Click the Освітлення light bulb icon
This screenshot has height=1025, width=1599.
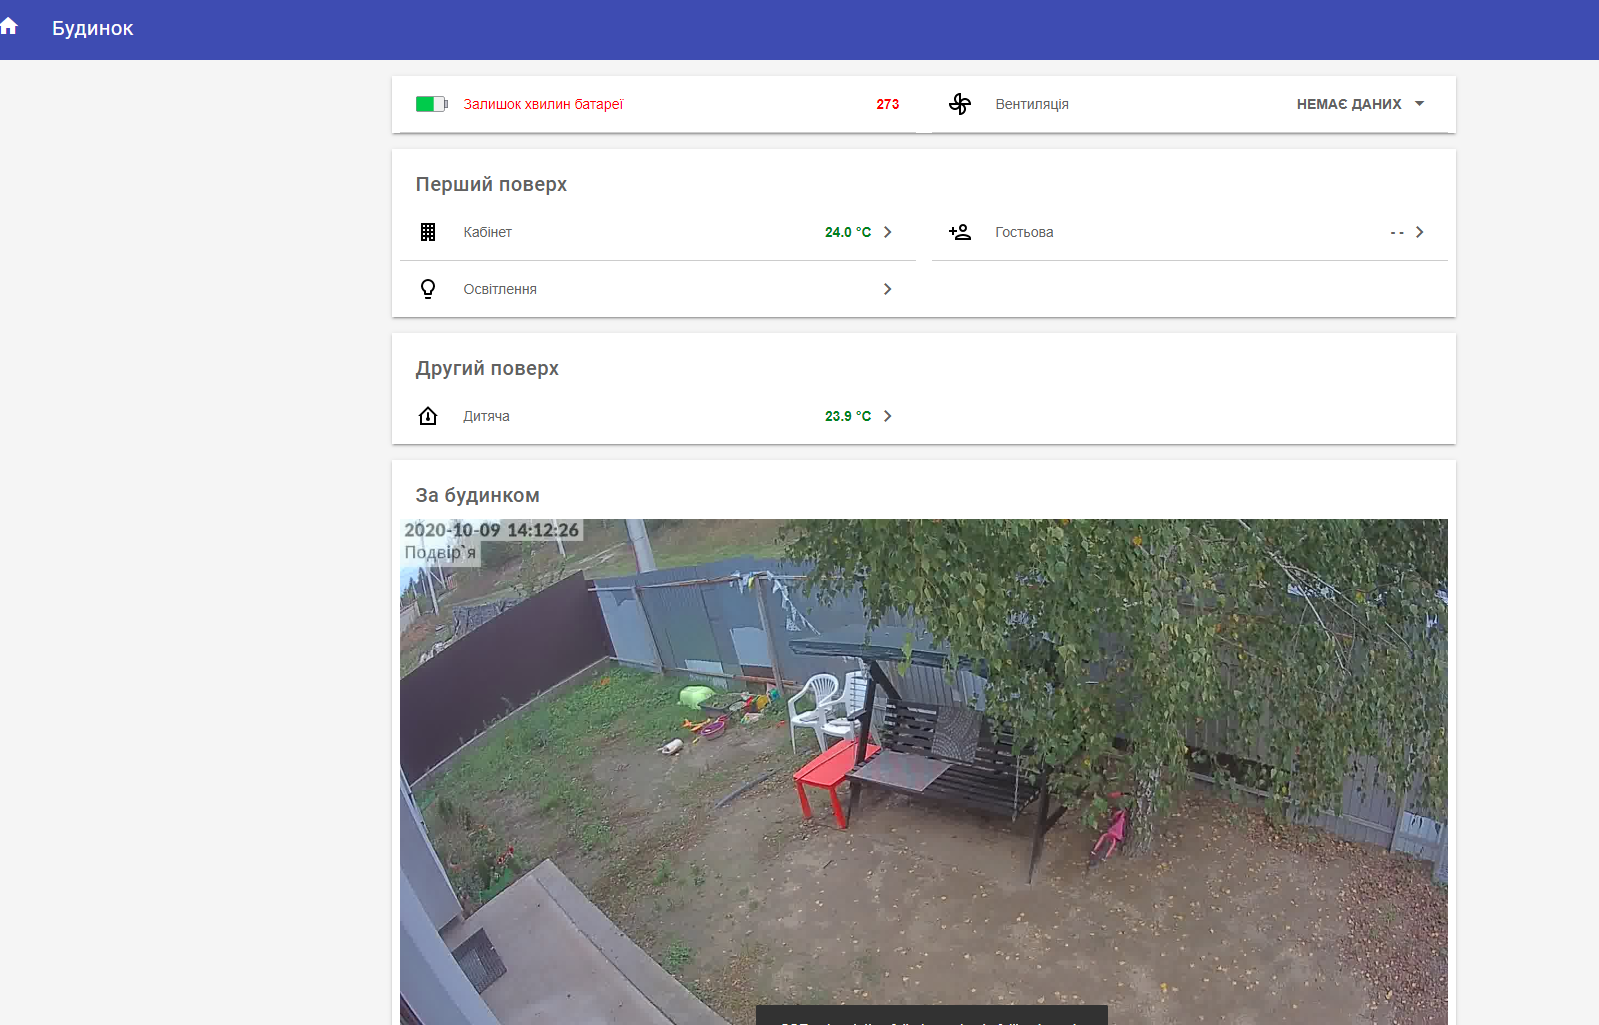428,289
